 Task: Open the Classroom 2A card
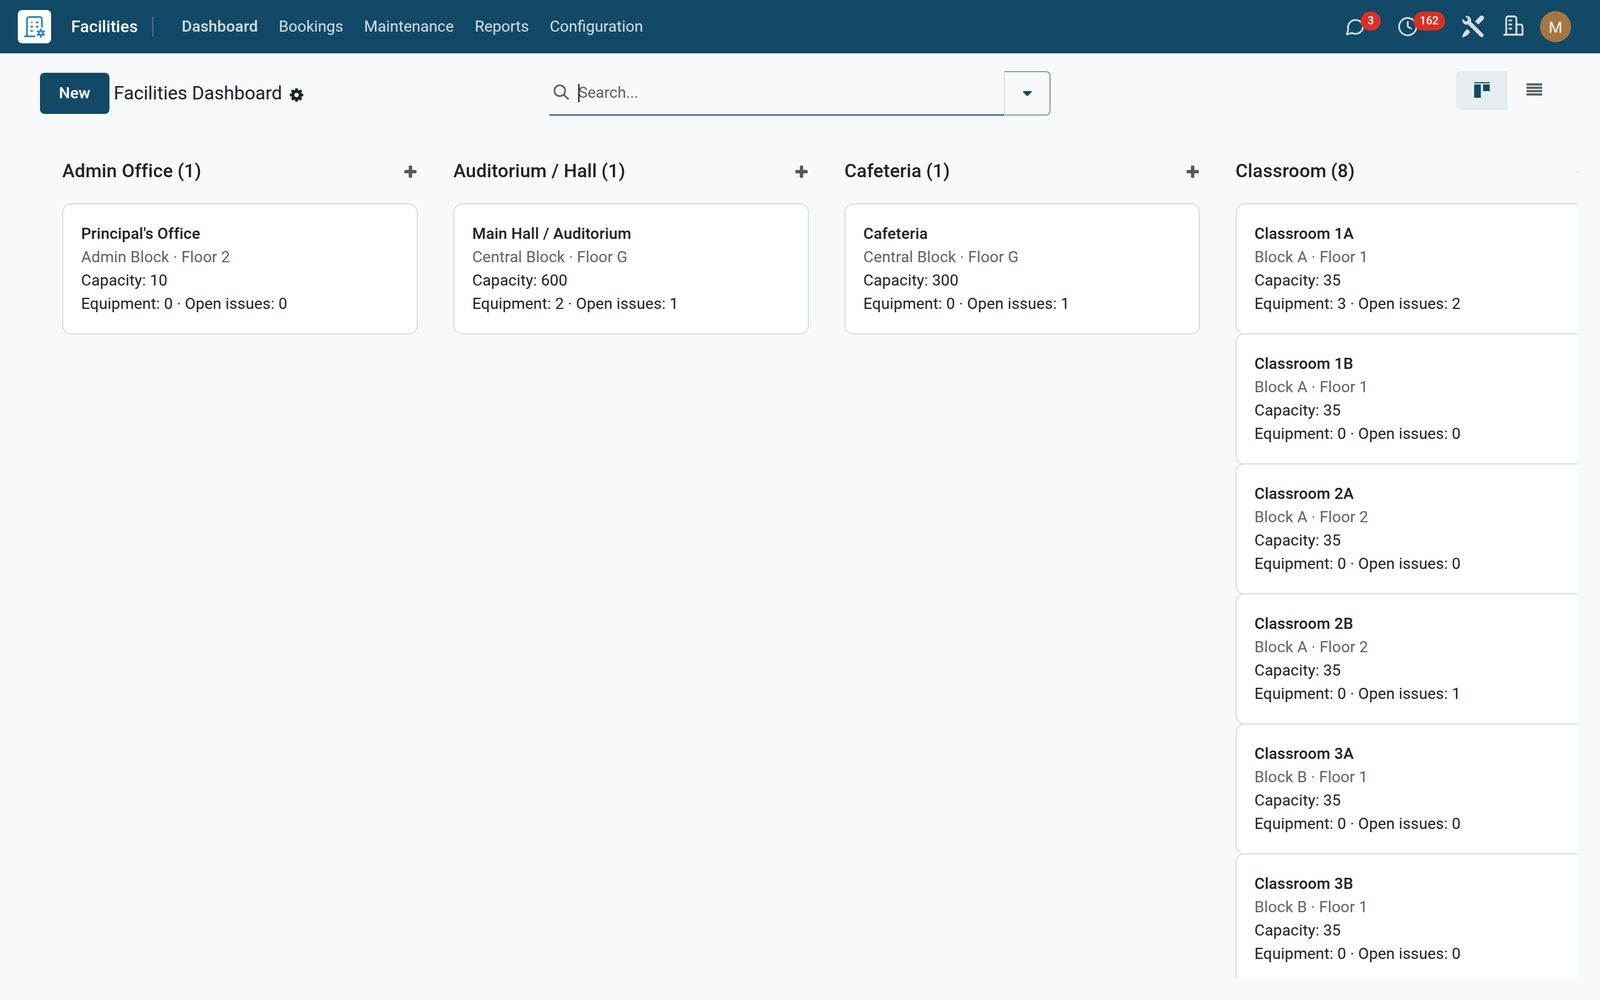[1407, 529]
